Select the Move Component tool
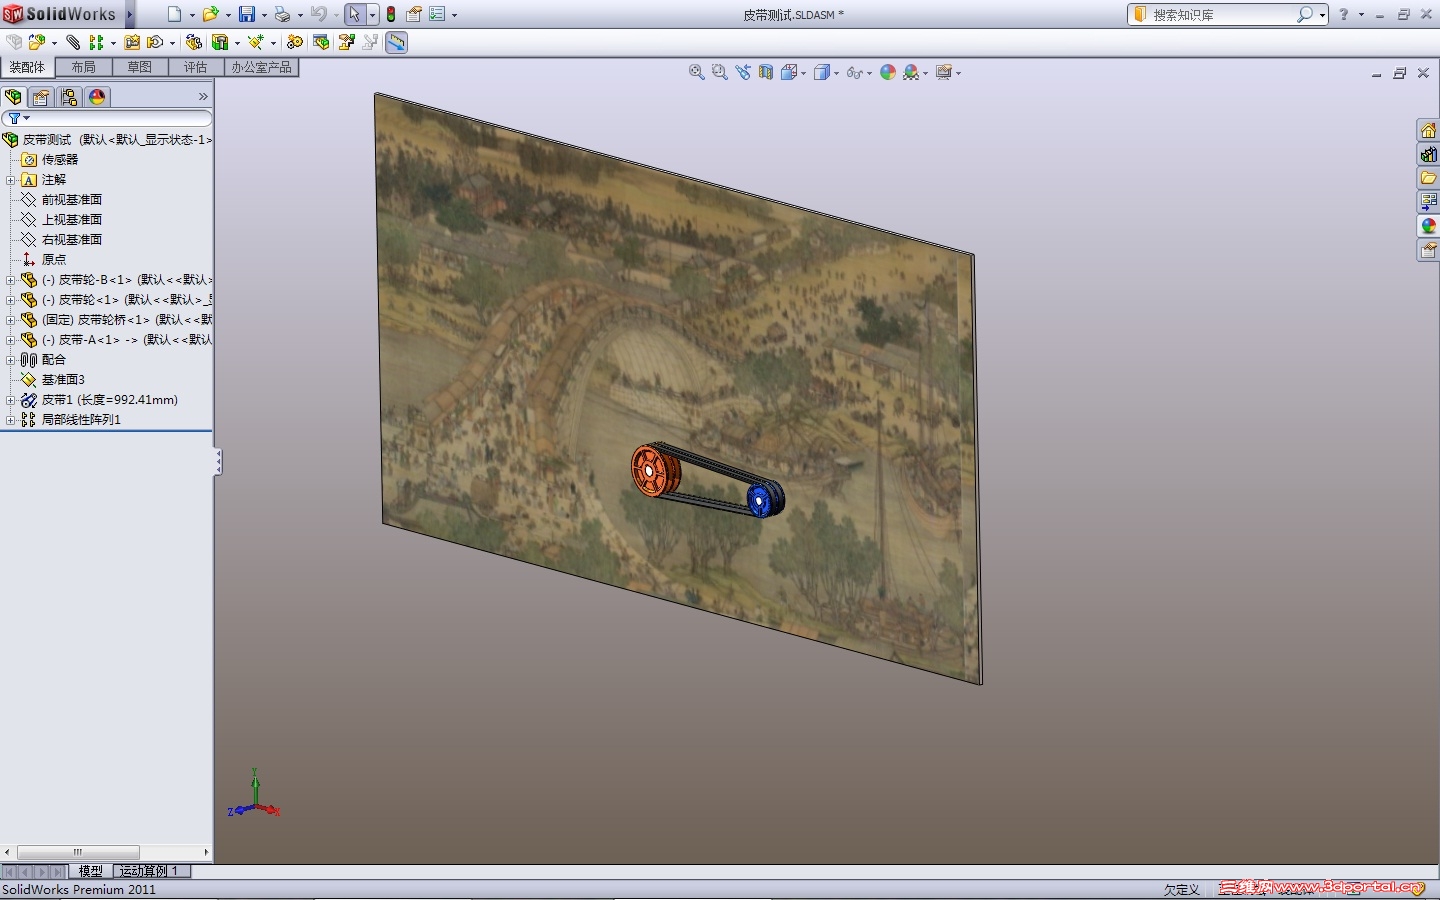 click(155, 42)
